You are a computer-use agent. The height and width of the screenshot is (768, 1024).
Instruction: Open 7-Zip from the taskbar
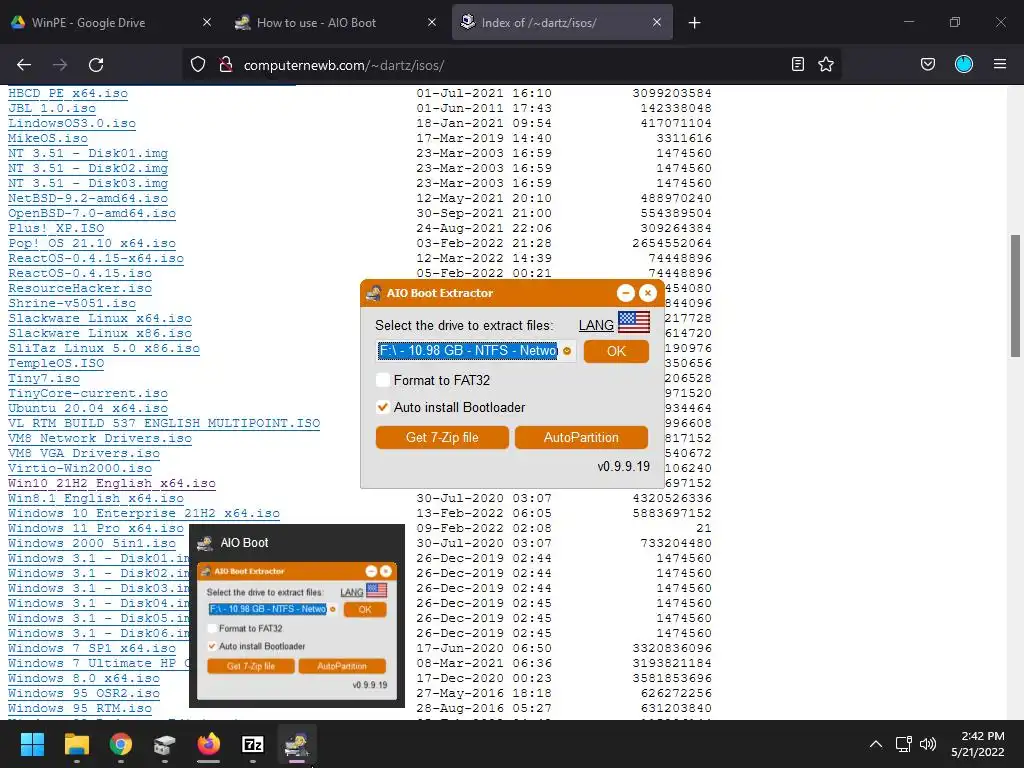coord(253,744)
